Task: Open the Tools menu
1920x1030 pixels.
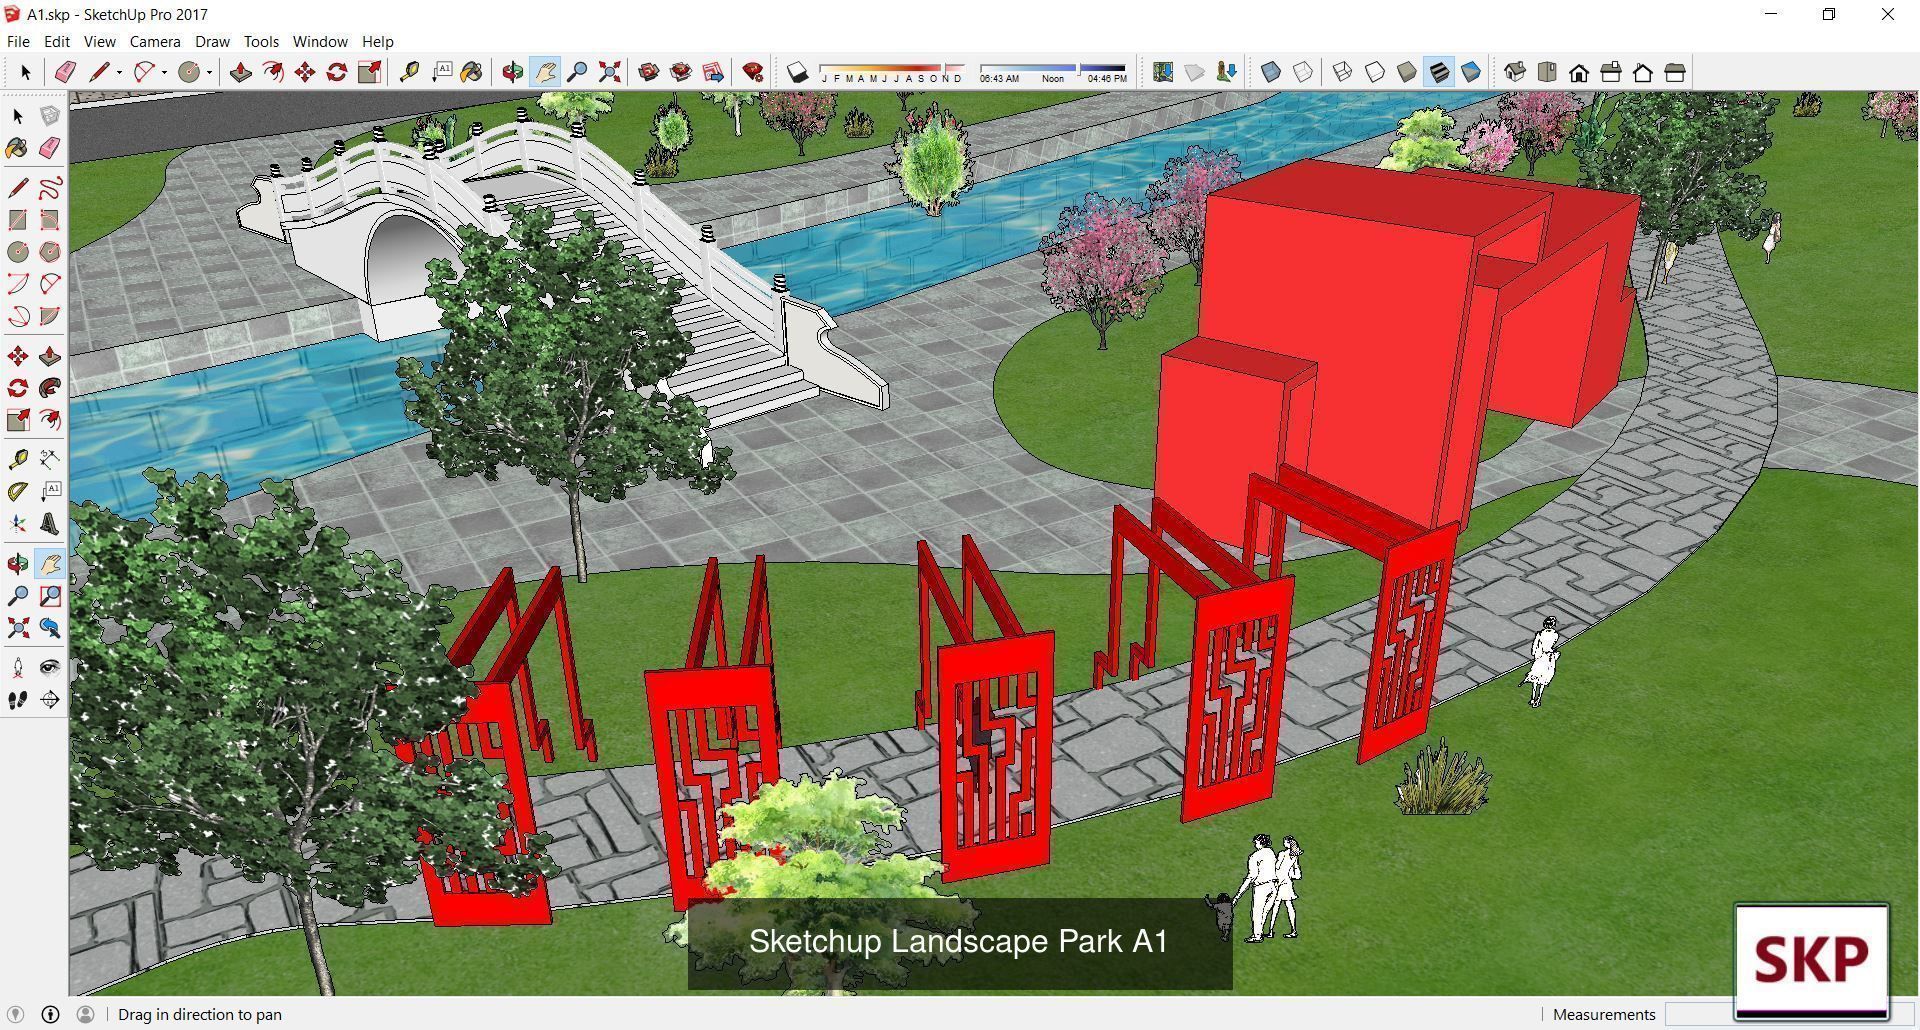Action: point(261,42)
